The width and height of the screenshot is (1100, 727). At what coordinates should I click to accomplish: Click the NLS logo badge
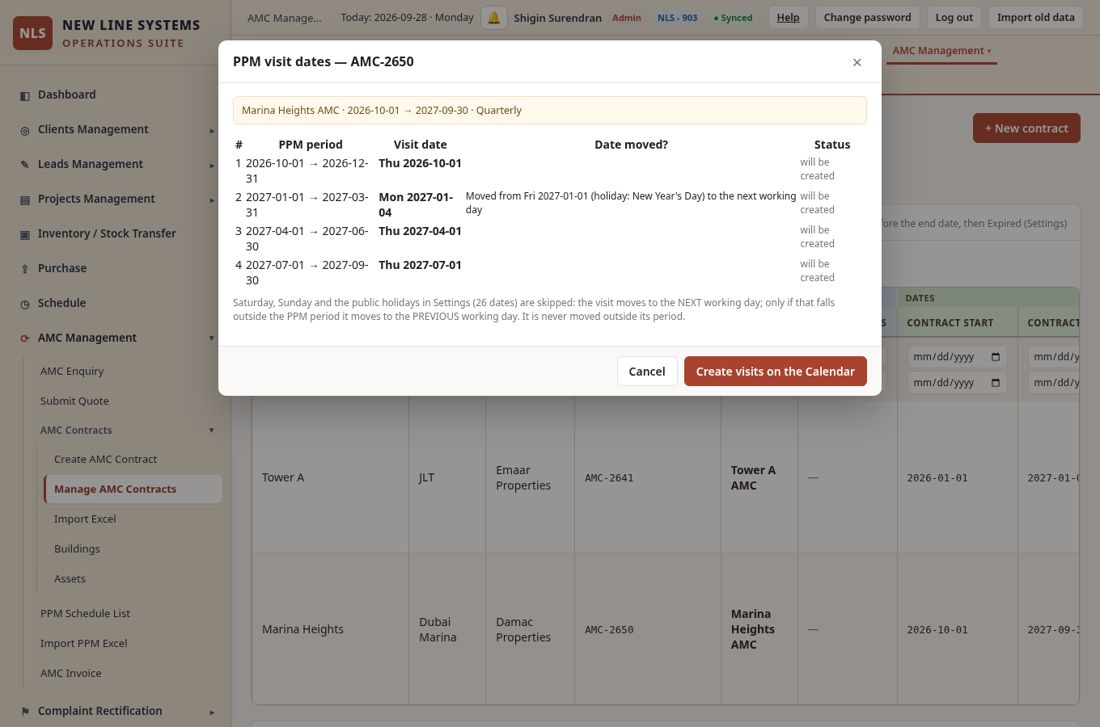pos(32,33)
